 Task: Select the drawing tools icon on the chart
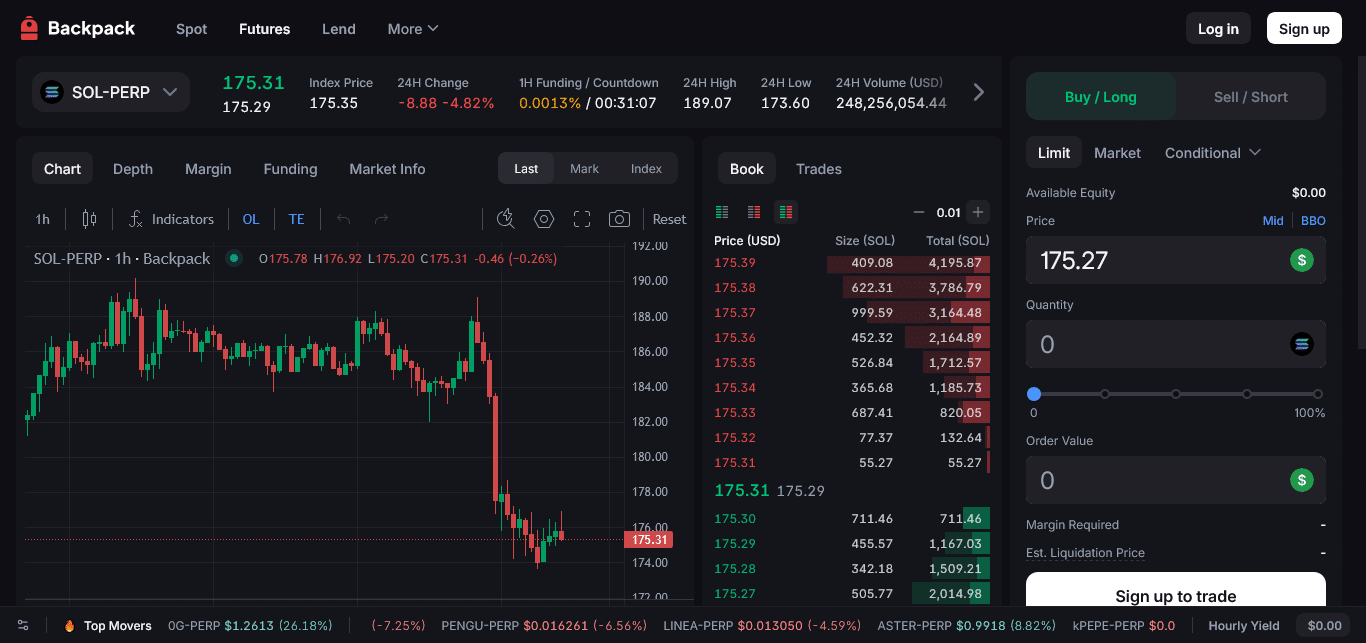click(505, 218)
